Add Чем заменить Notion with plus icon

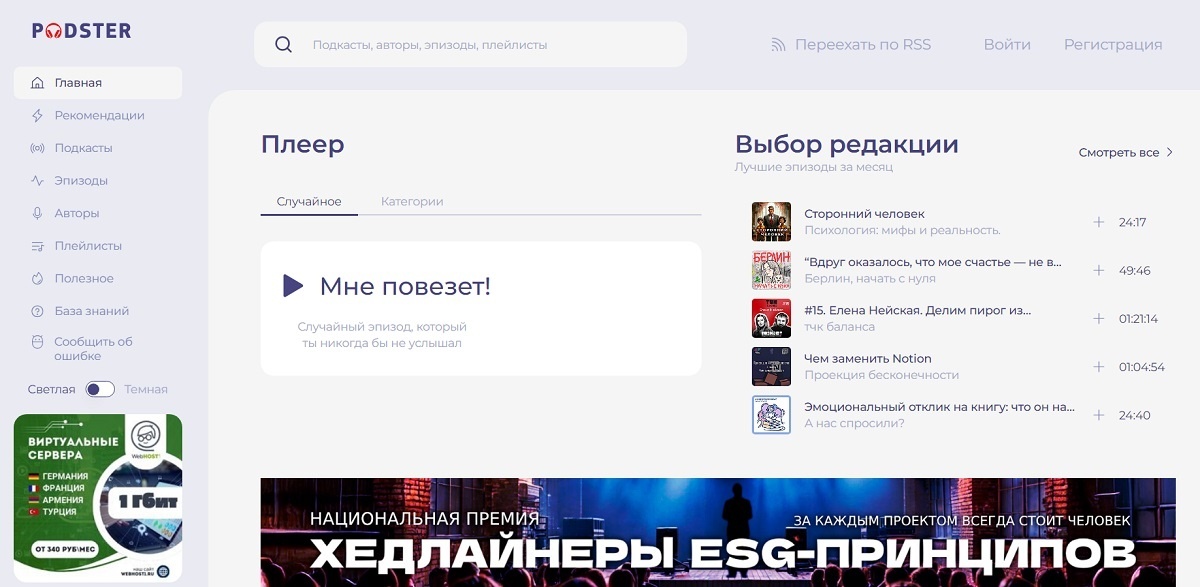tap(1098, 367)
